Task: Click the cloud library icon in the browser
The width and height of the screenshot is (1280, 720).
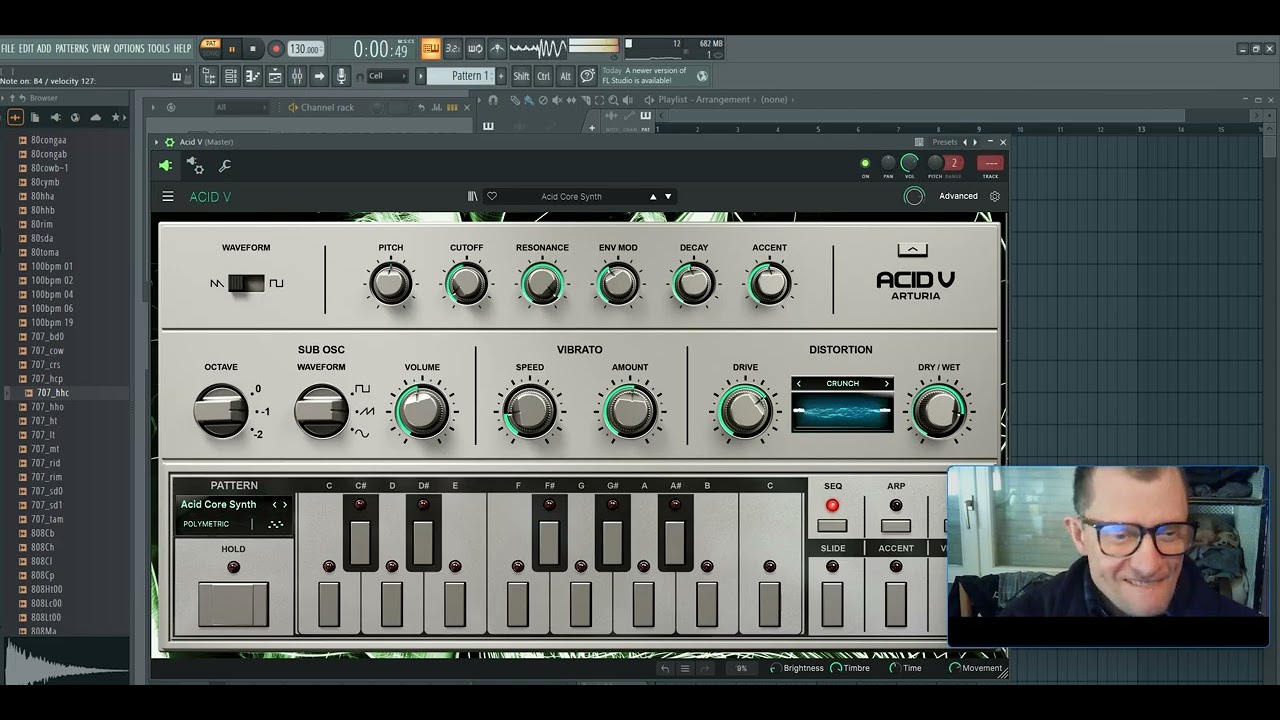Action: pyautogui.click(x=96, y=118)
